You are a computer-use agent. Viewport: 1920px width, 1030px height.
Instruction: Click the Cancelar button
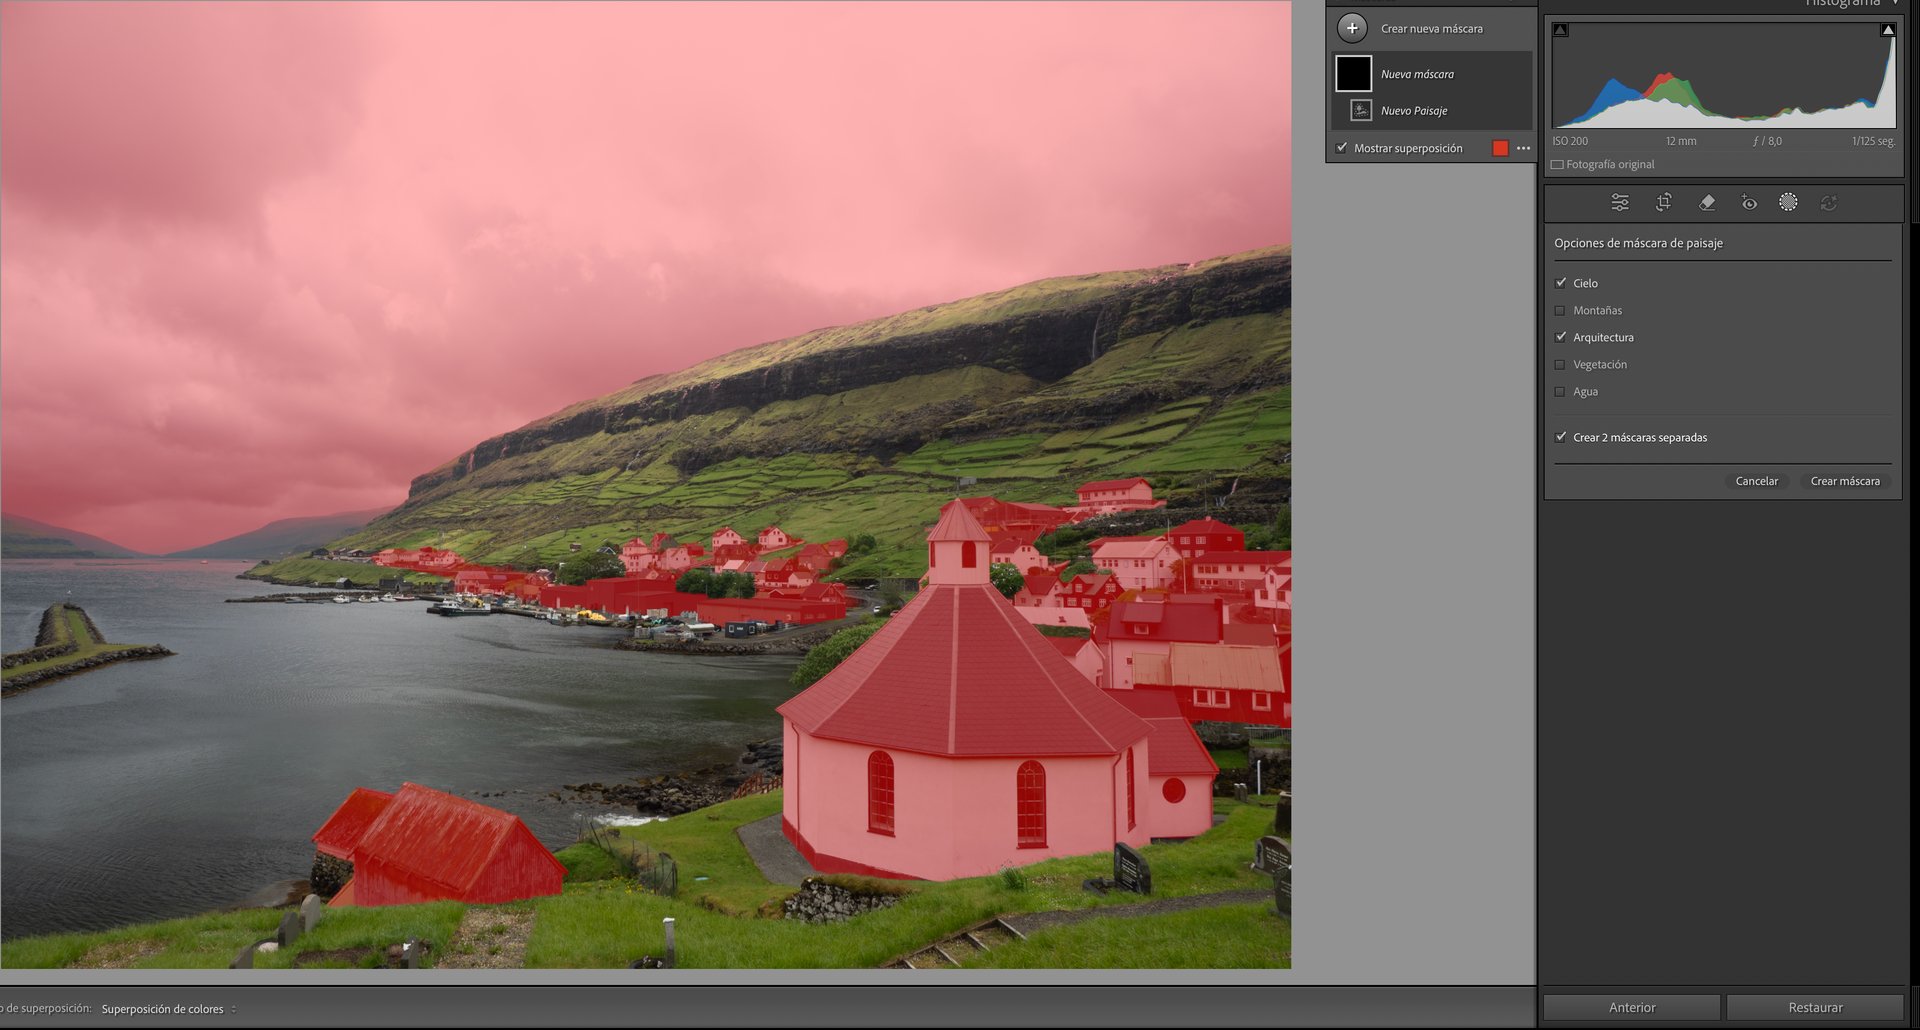point(1757,481)
